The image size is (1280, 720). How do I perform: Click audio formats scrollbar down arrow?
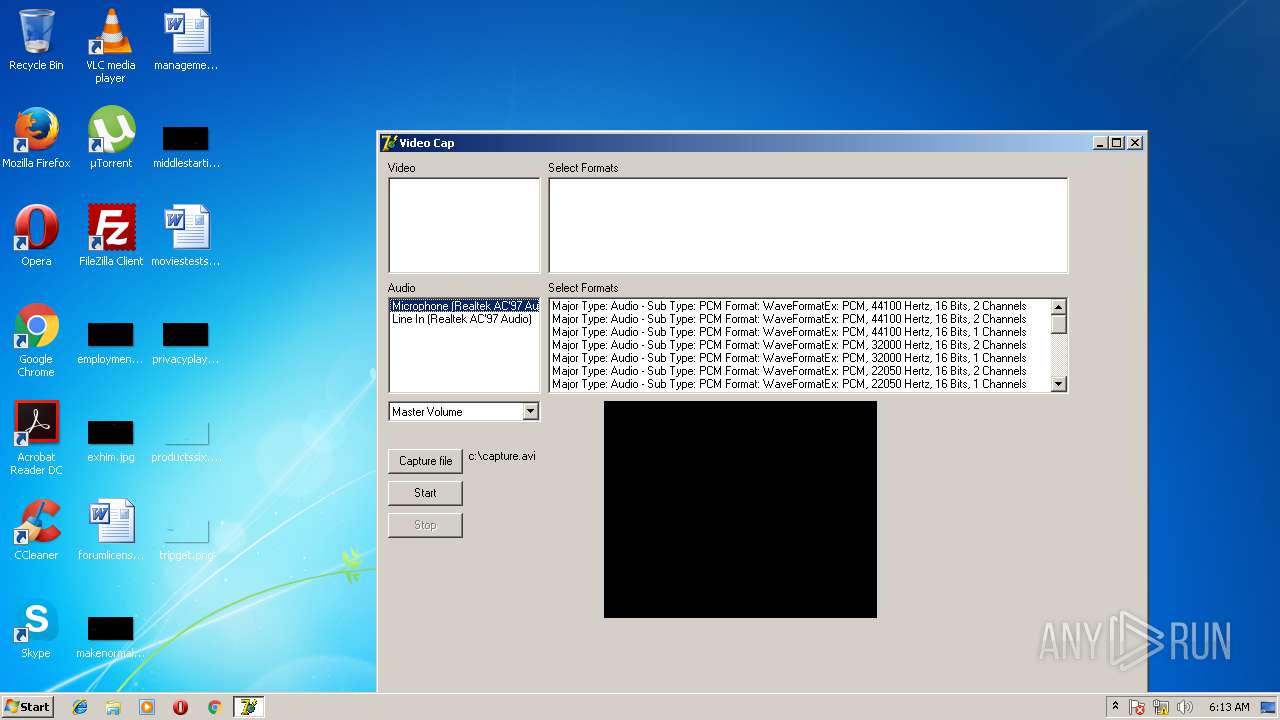[1059, 384]
